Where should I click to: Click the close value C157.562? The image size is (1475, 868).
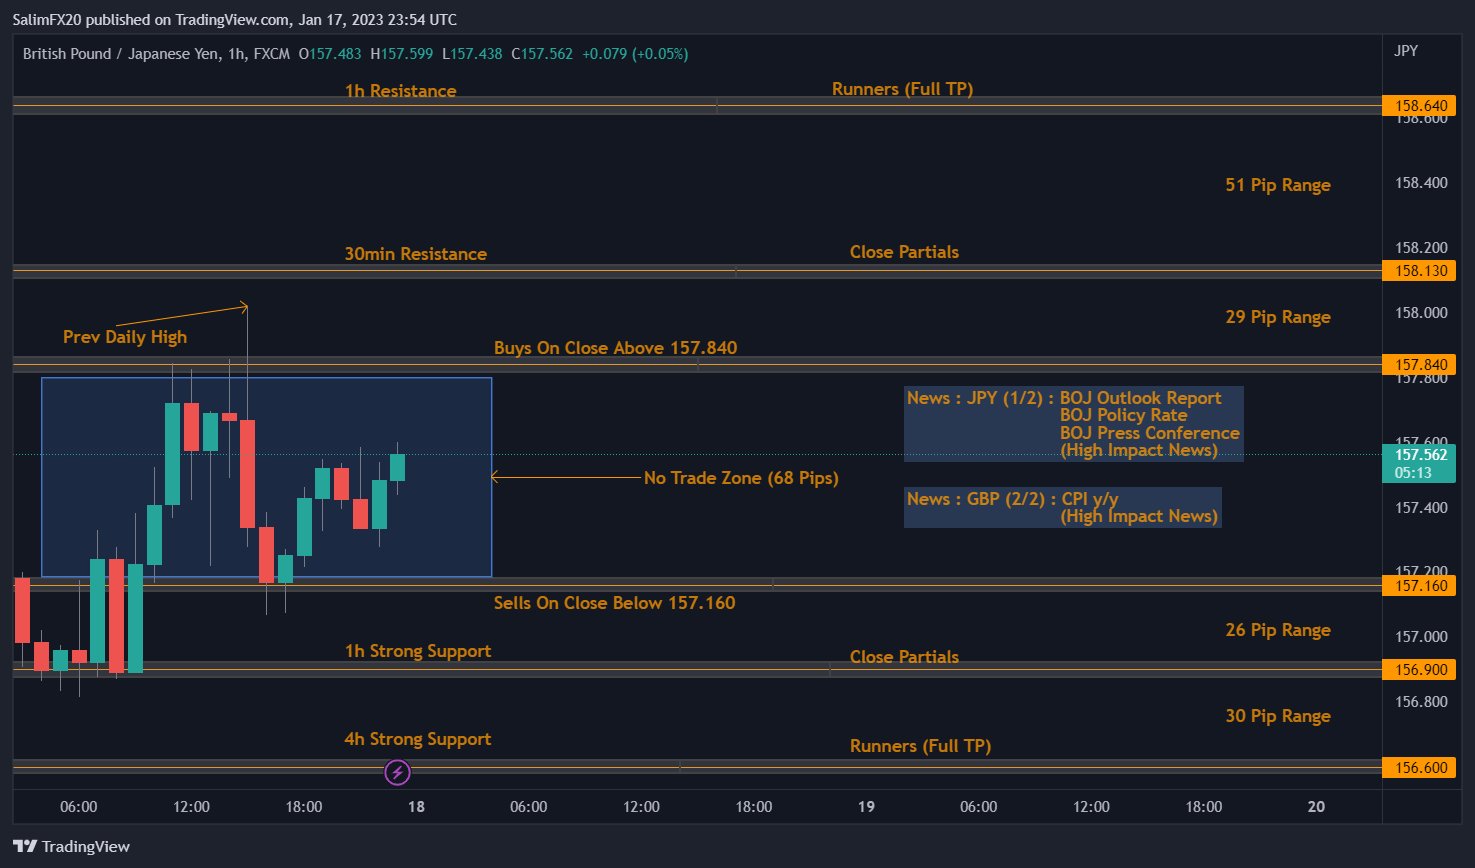point(542,54)
